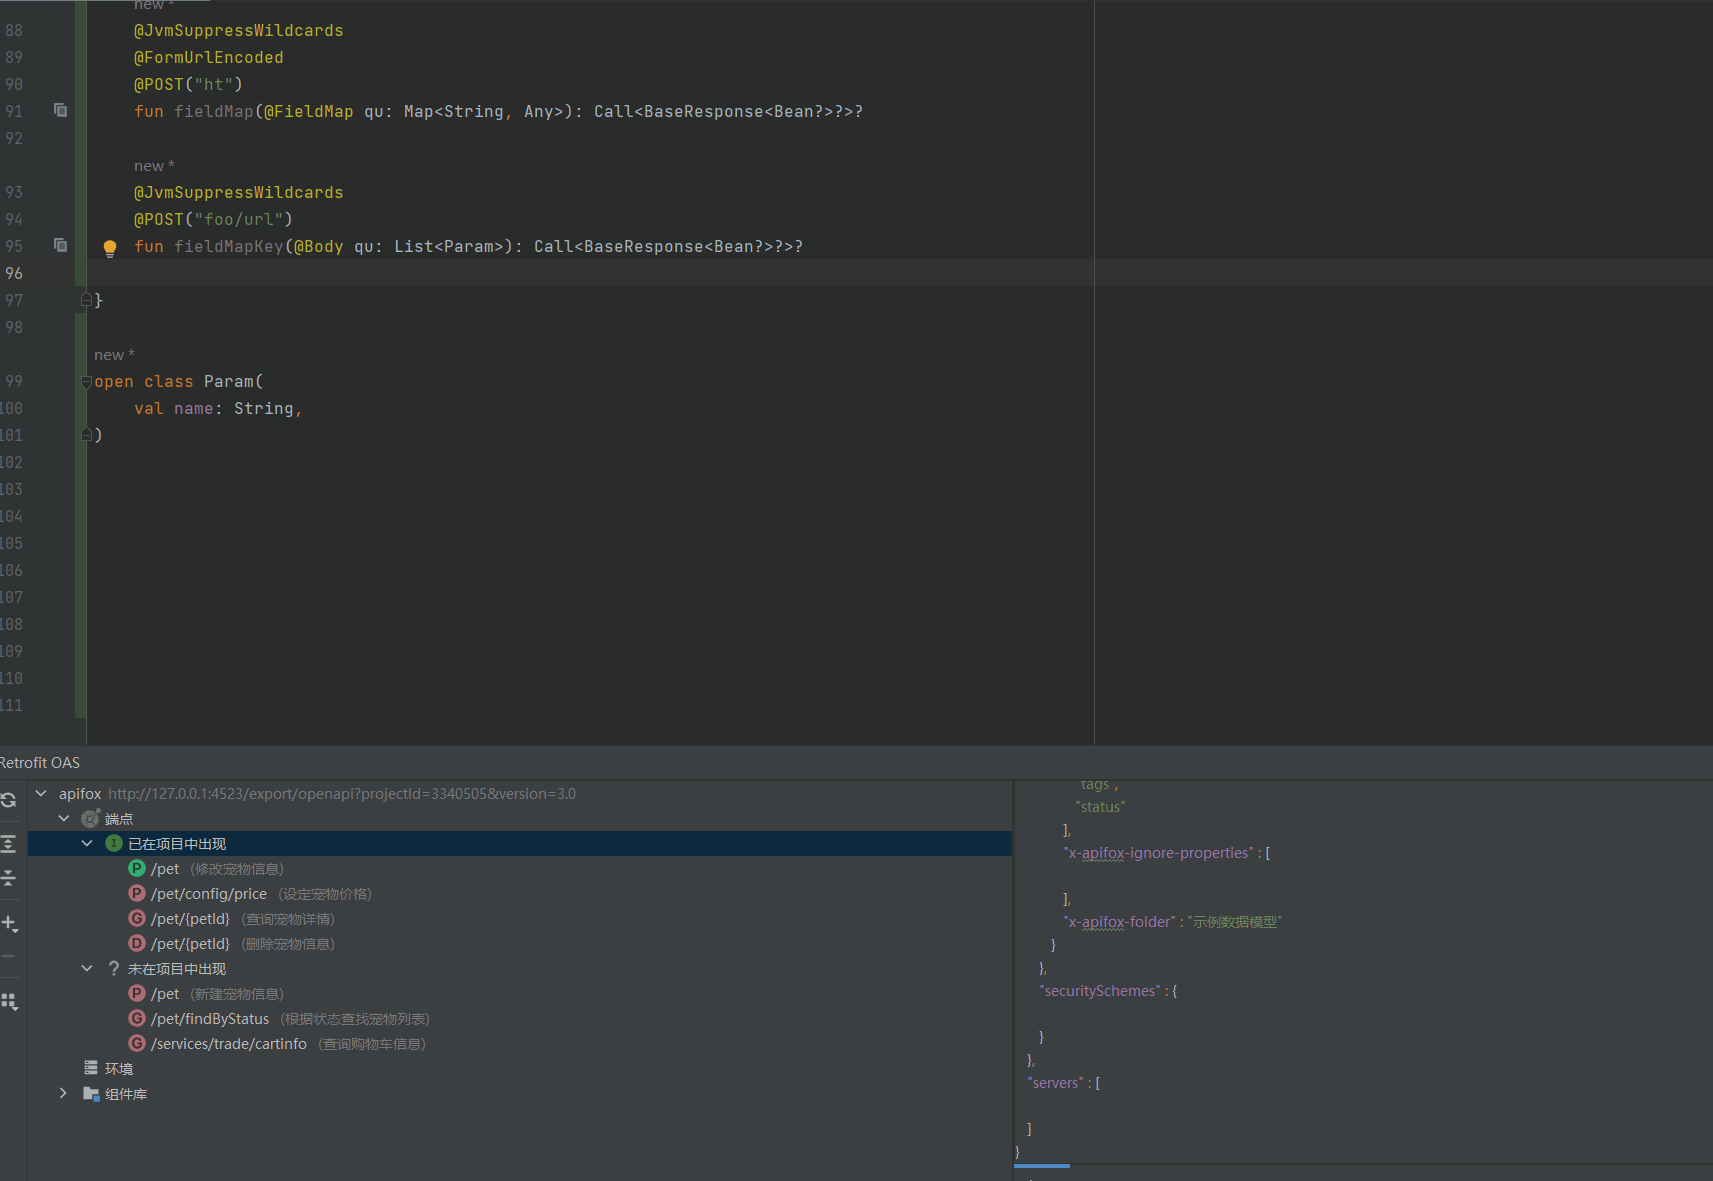Click the 环境 environment icon
Viewport: 1713px width, 1181px height.
tap(91, 1068)
